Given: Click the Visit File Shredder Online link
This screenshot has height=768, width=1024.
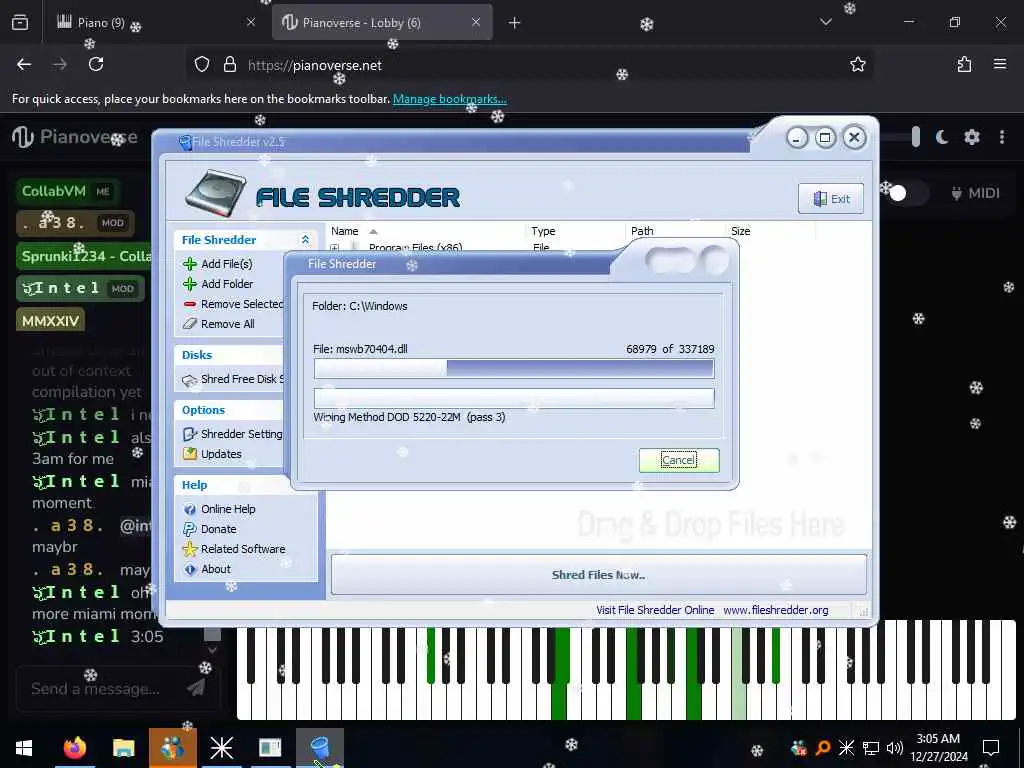Looking at the screenshot, I should [655, 610].
